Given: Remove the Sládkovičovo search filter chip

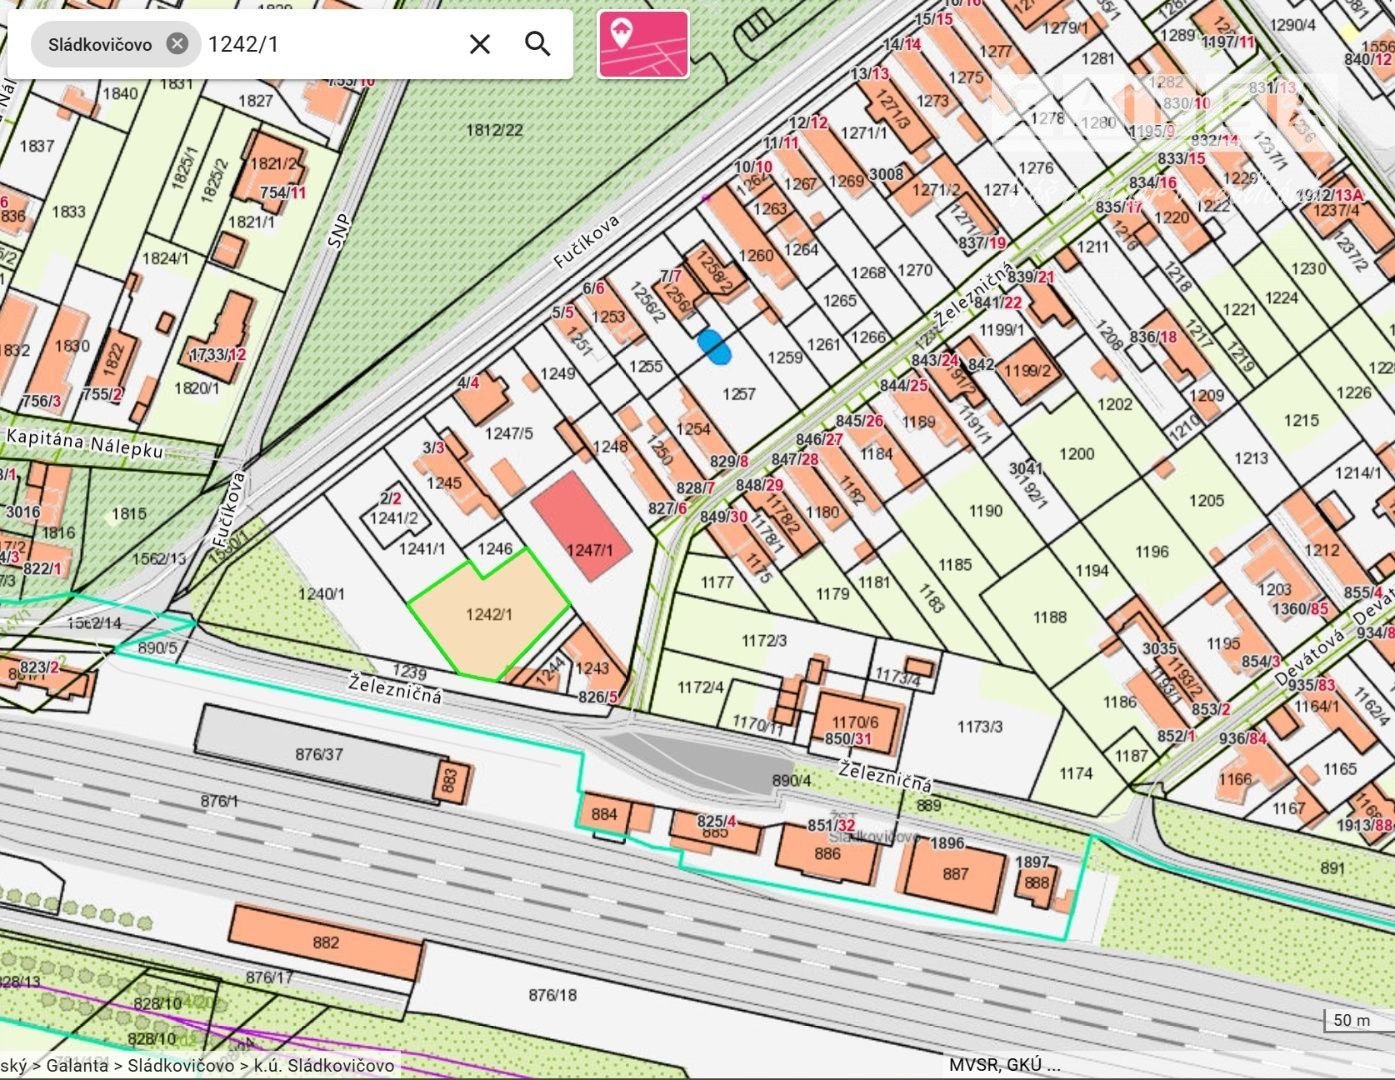Looking at the screenshot, I should (177, 44).
